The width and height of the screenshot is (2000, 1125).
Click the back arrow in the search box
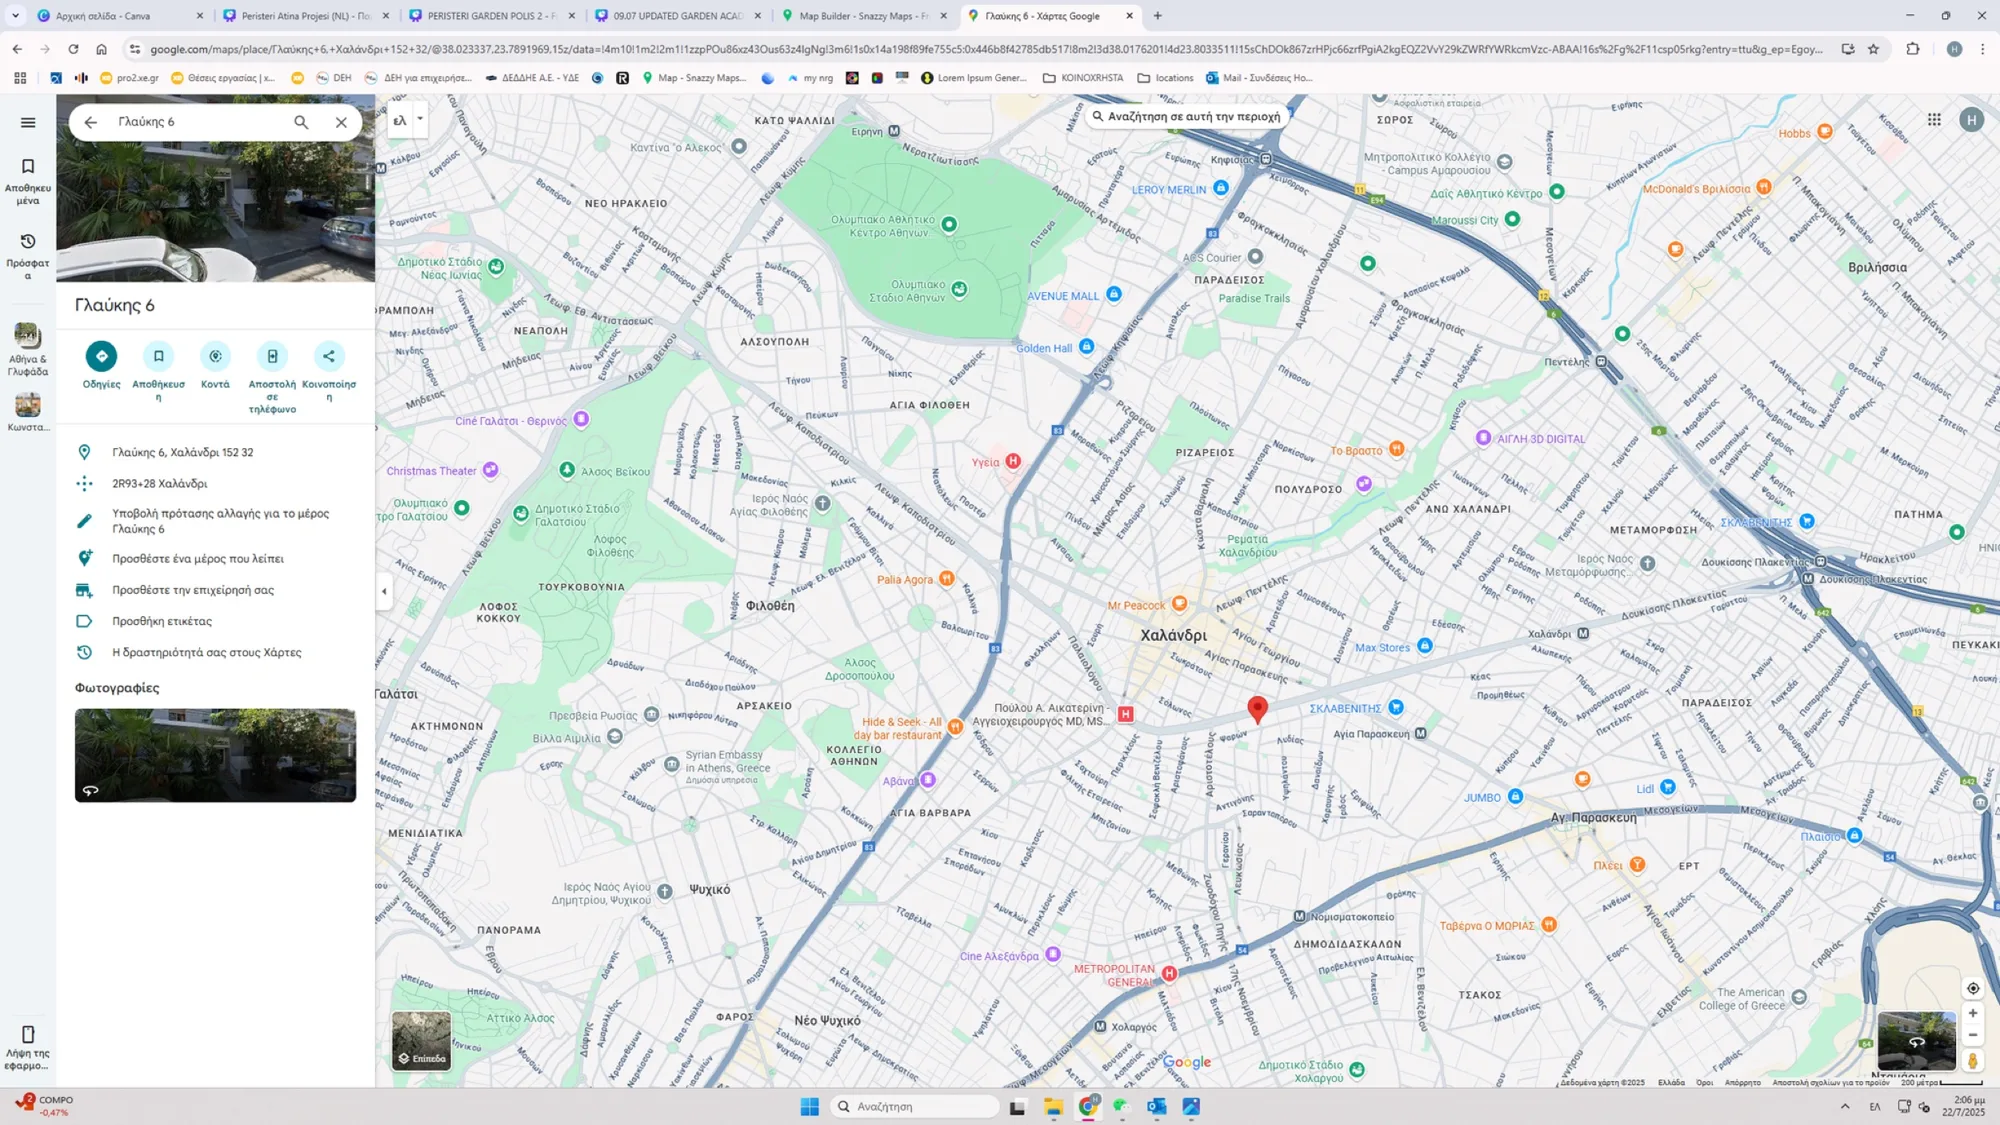click(91, 122)
